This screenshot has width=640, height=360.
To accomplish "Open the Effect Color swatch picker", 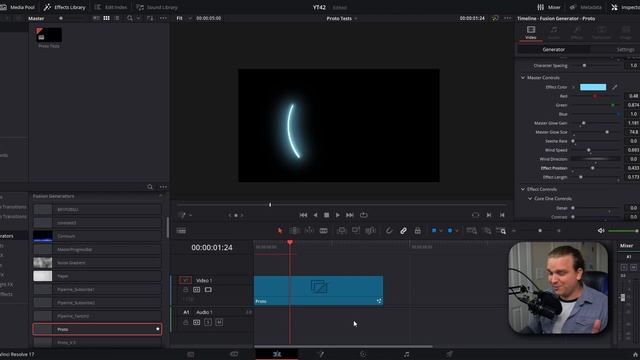I will [593, 87].
